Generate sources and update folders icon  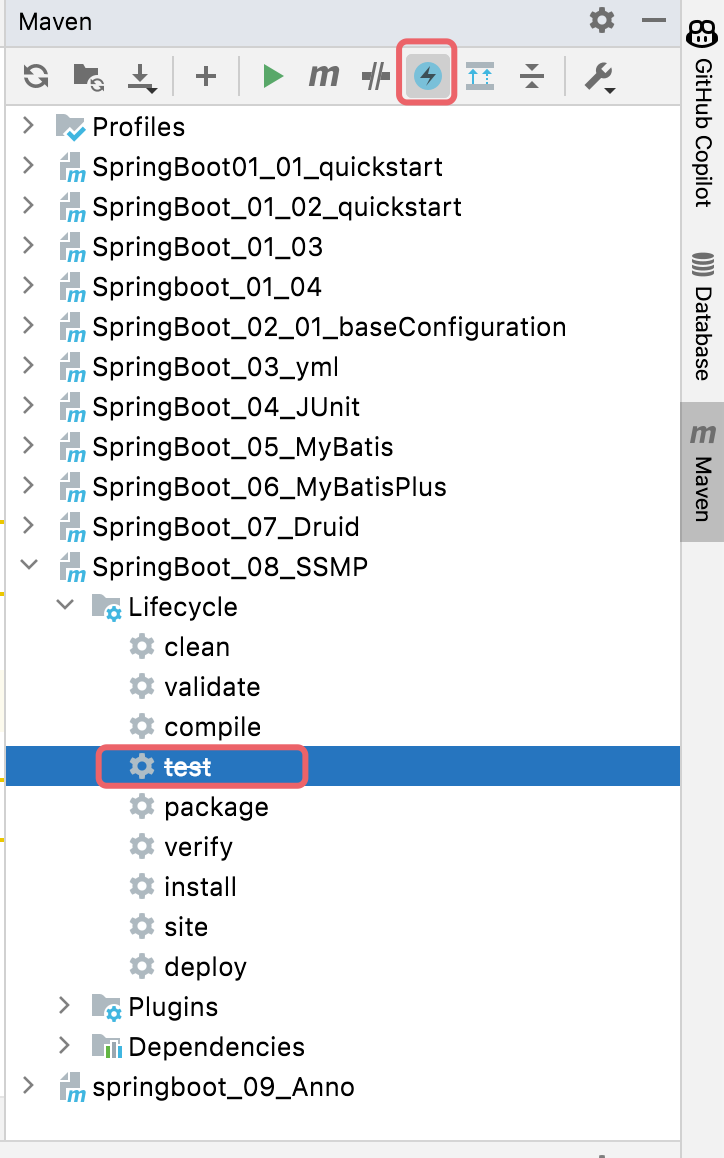(88, 76)
